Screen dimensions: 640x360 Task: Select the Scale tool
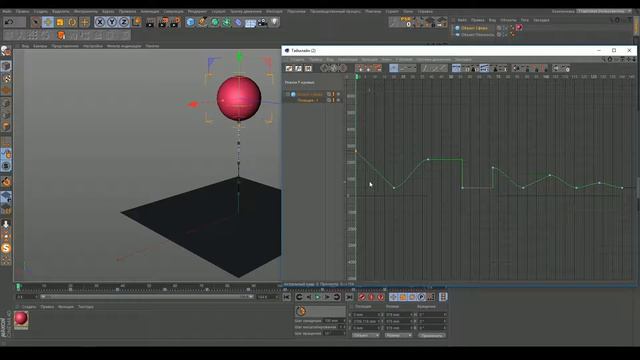(x=60, y=22)
